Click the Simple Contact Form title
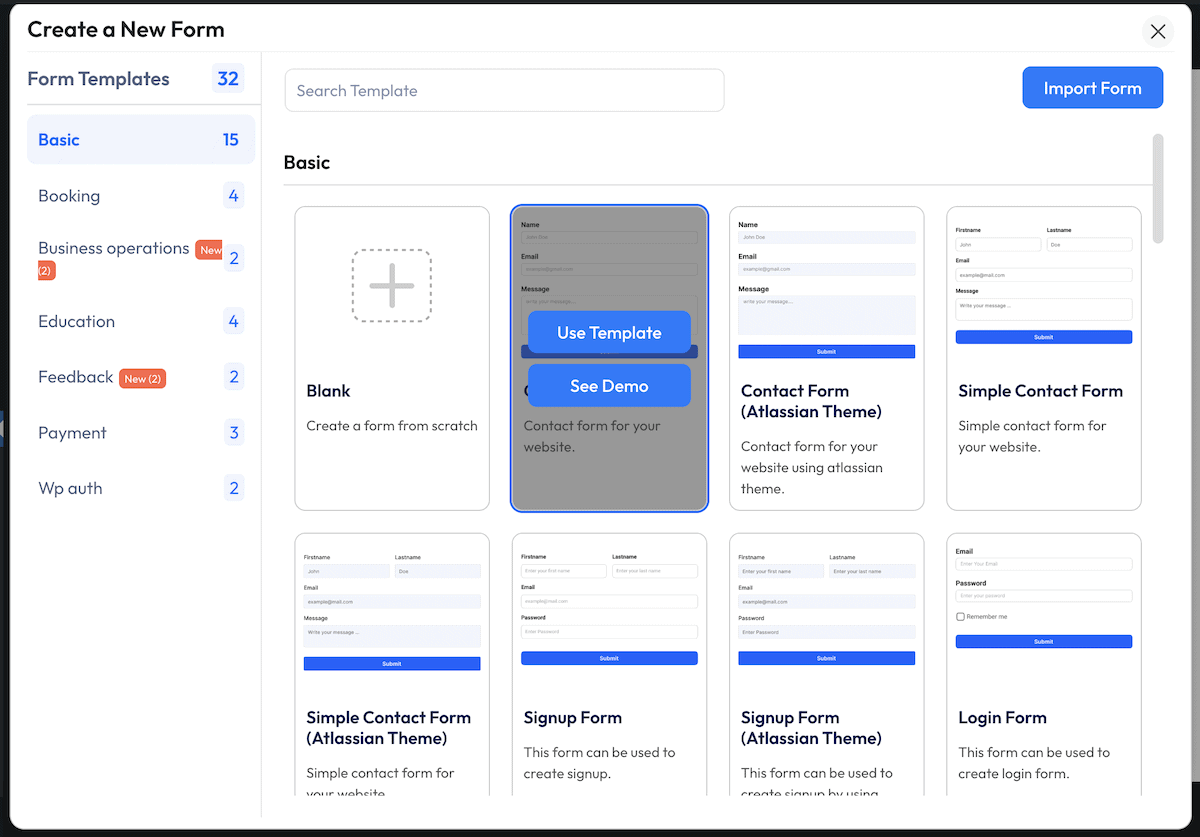Viewport: 1200px width, 837px height. pos(1040,391)
